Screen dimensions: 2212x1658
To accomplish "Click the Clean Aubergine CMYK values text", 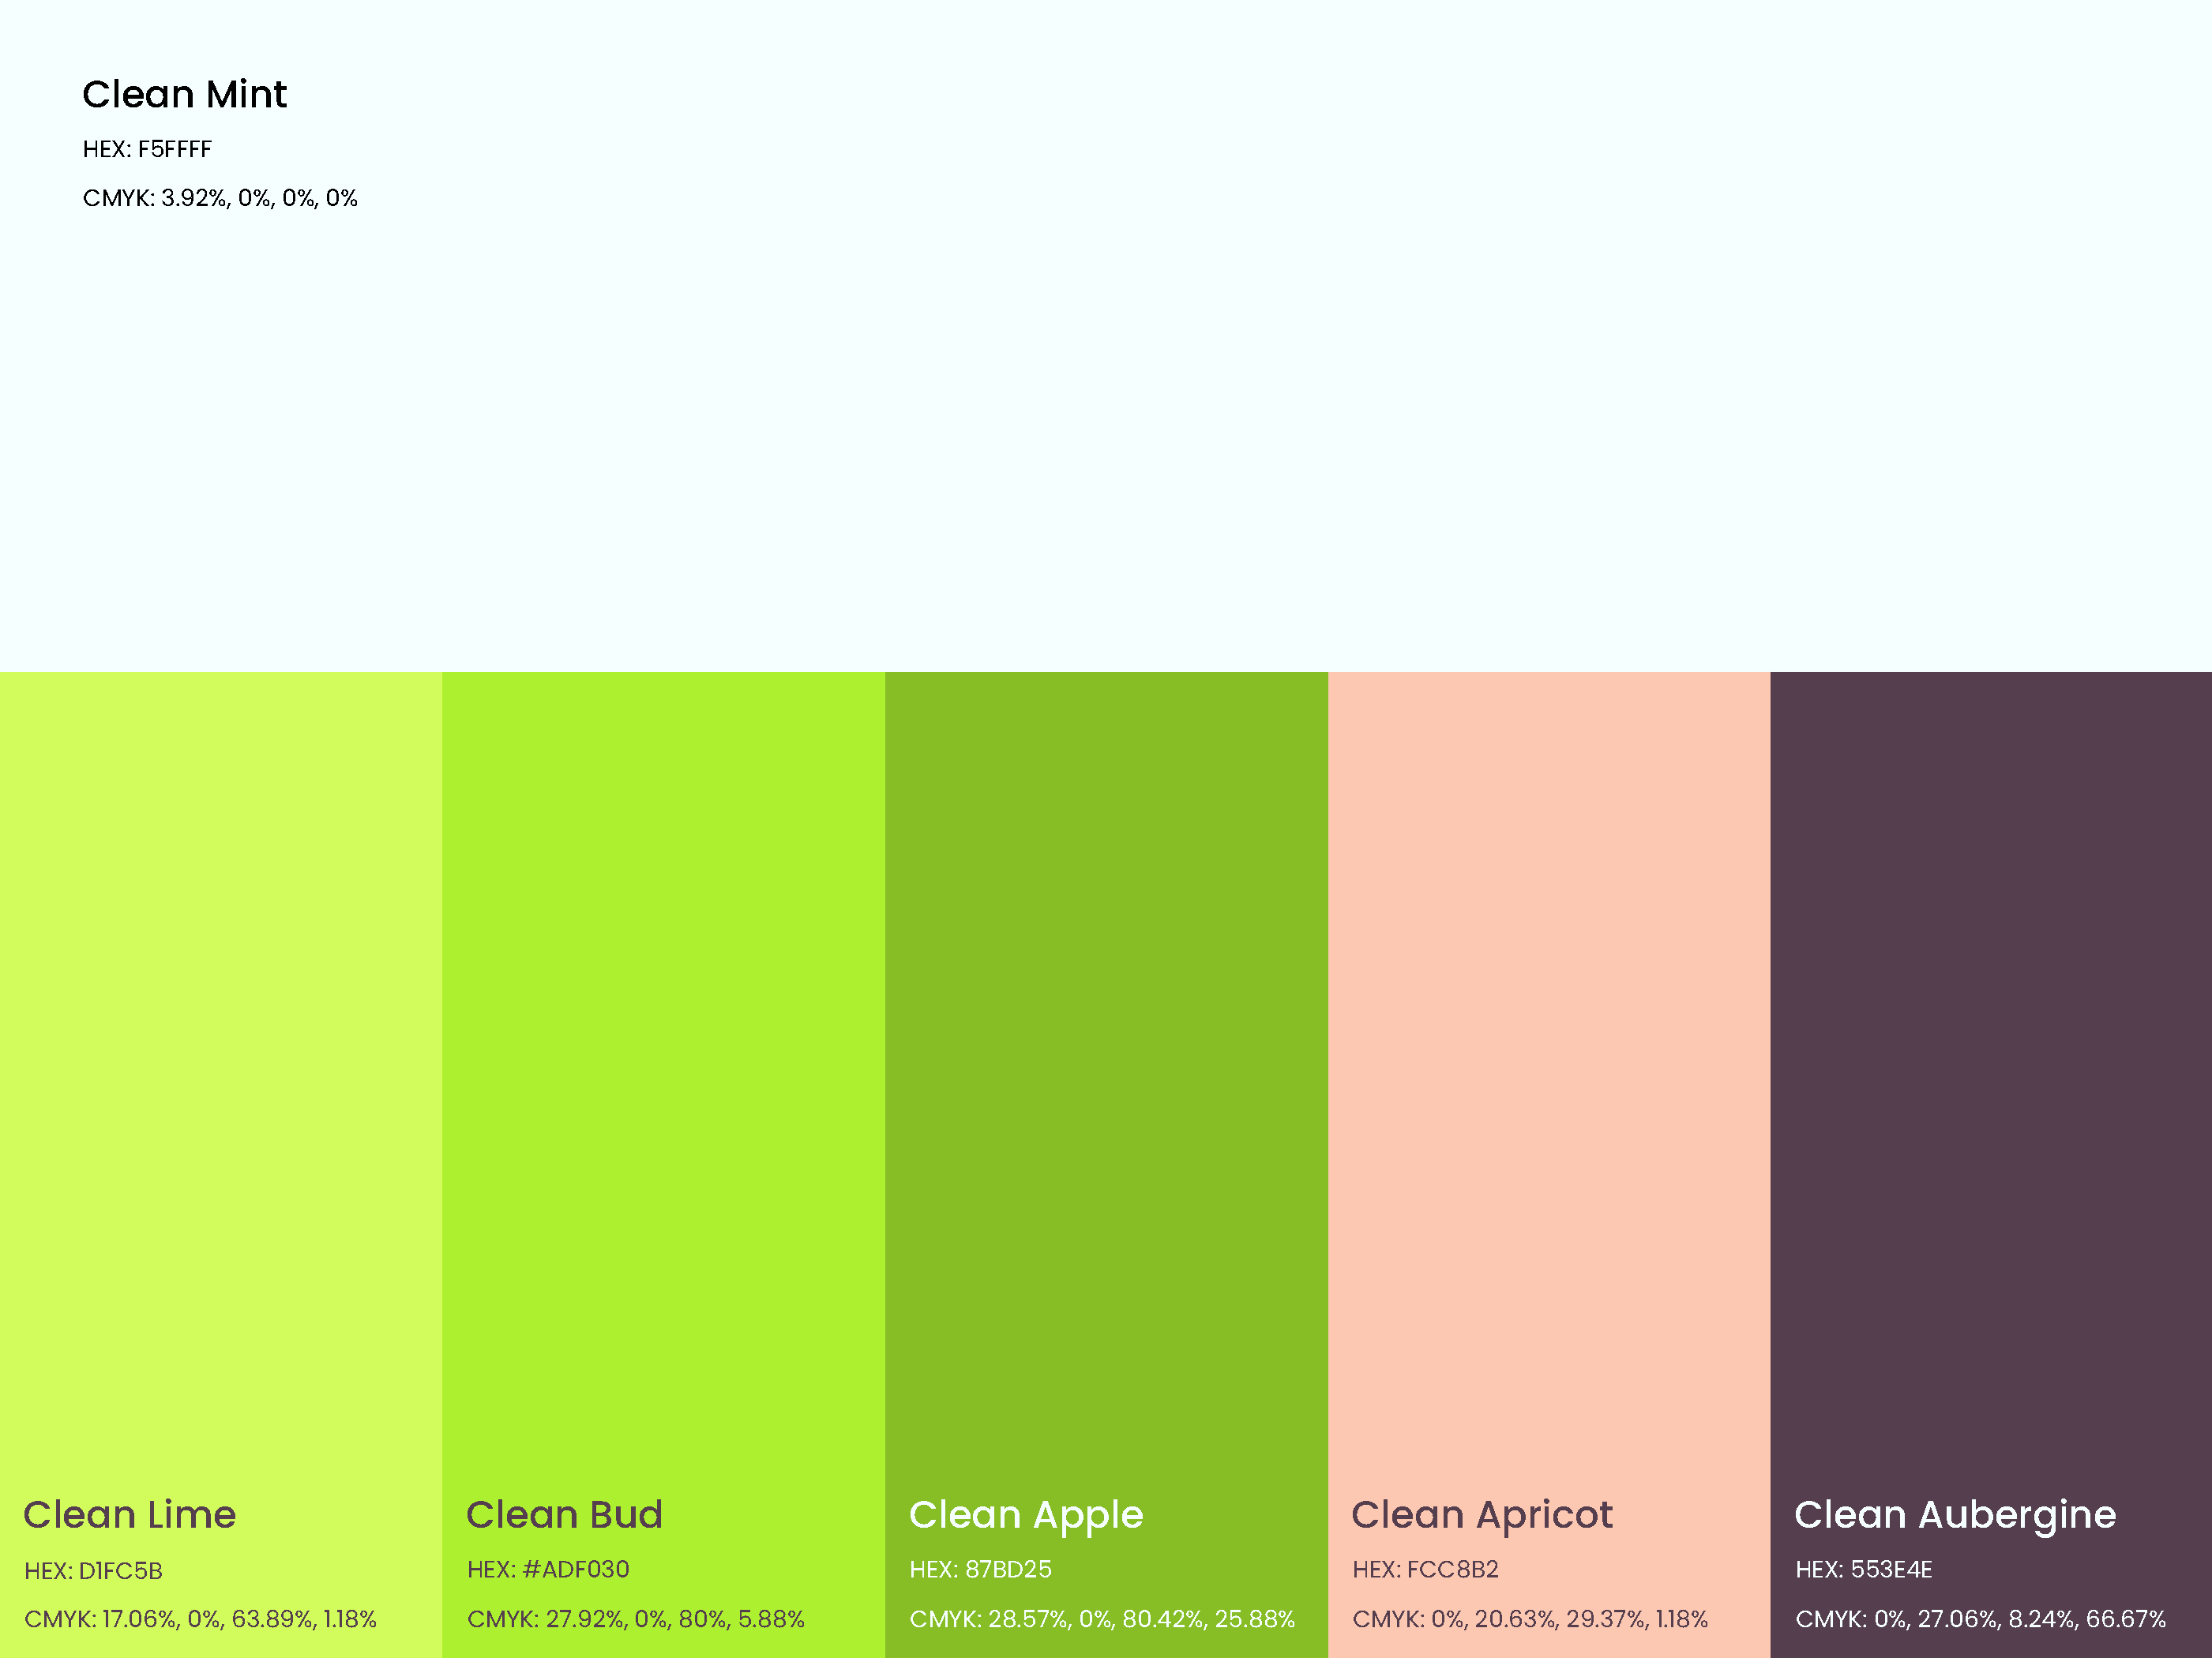I will tap(1980, 1619).
